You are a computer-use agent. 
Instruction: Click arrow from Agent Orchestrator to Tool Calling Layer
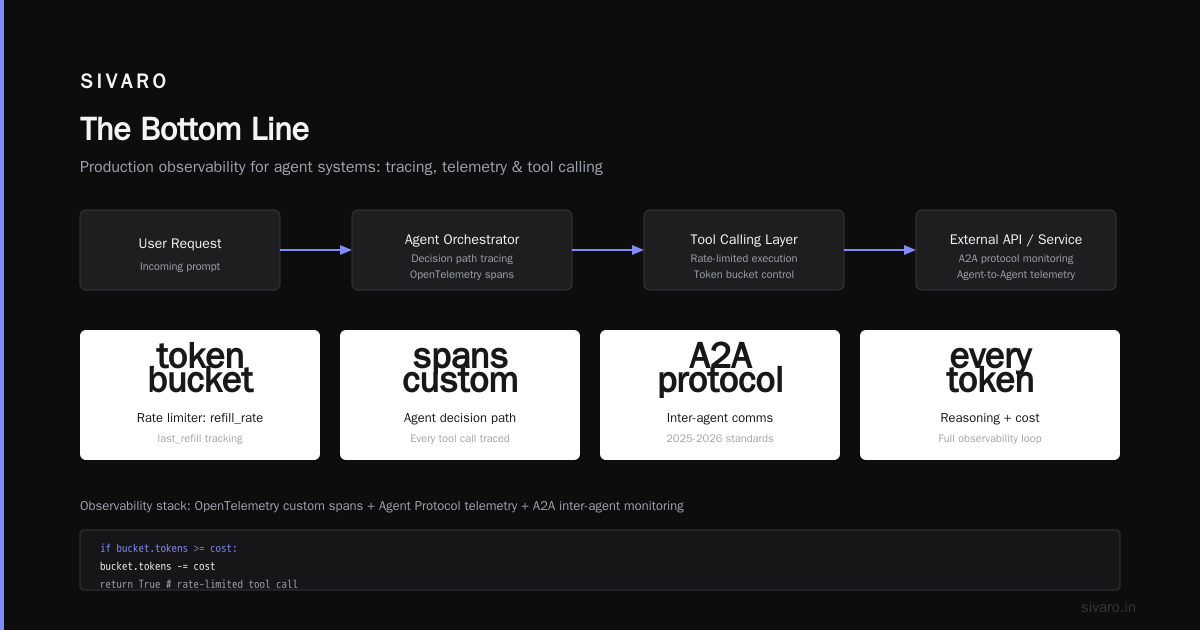point(608,250)
